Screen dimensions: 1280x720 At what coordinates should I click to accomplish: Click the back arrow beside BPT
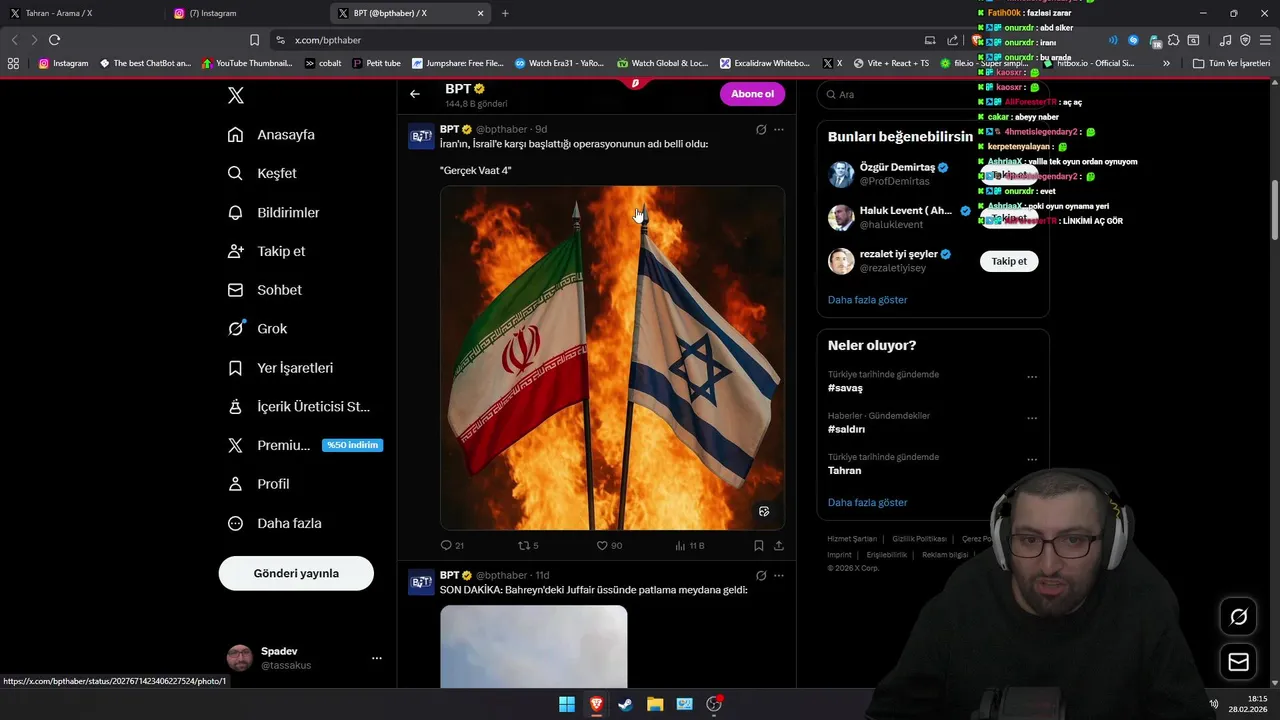point(415,94)
